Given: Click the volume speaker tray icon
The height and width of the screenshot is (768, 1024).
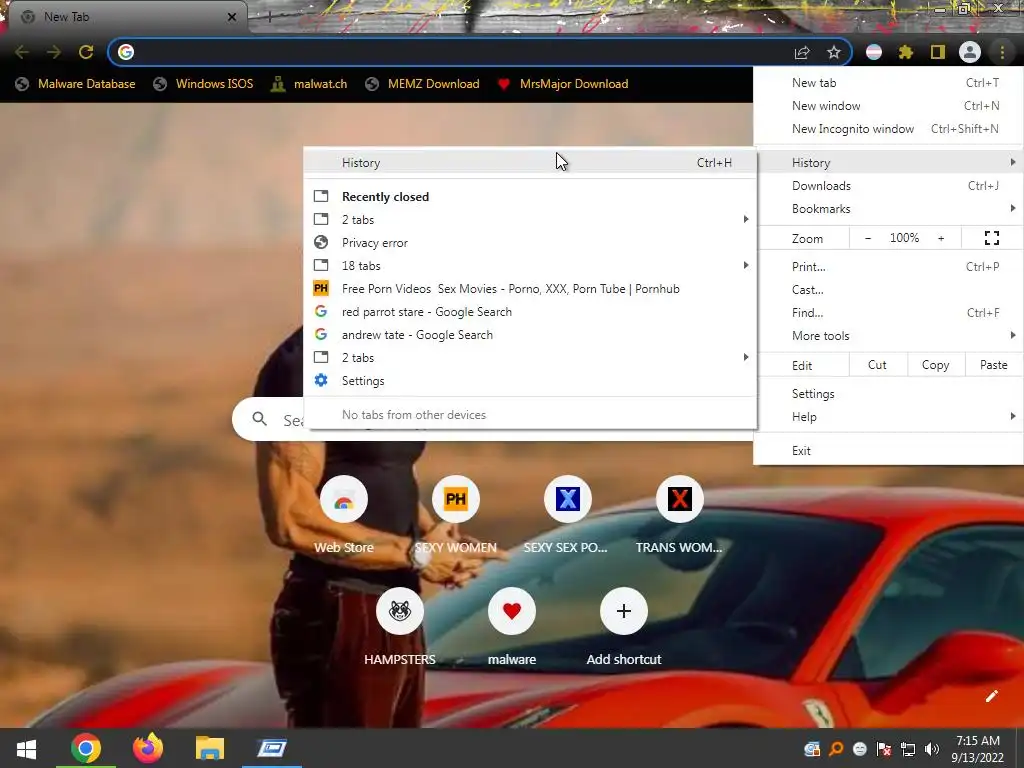Looking at the screenshot, I should click(x=932, y=749).
